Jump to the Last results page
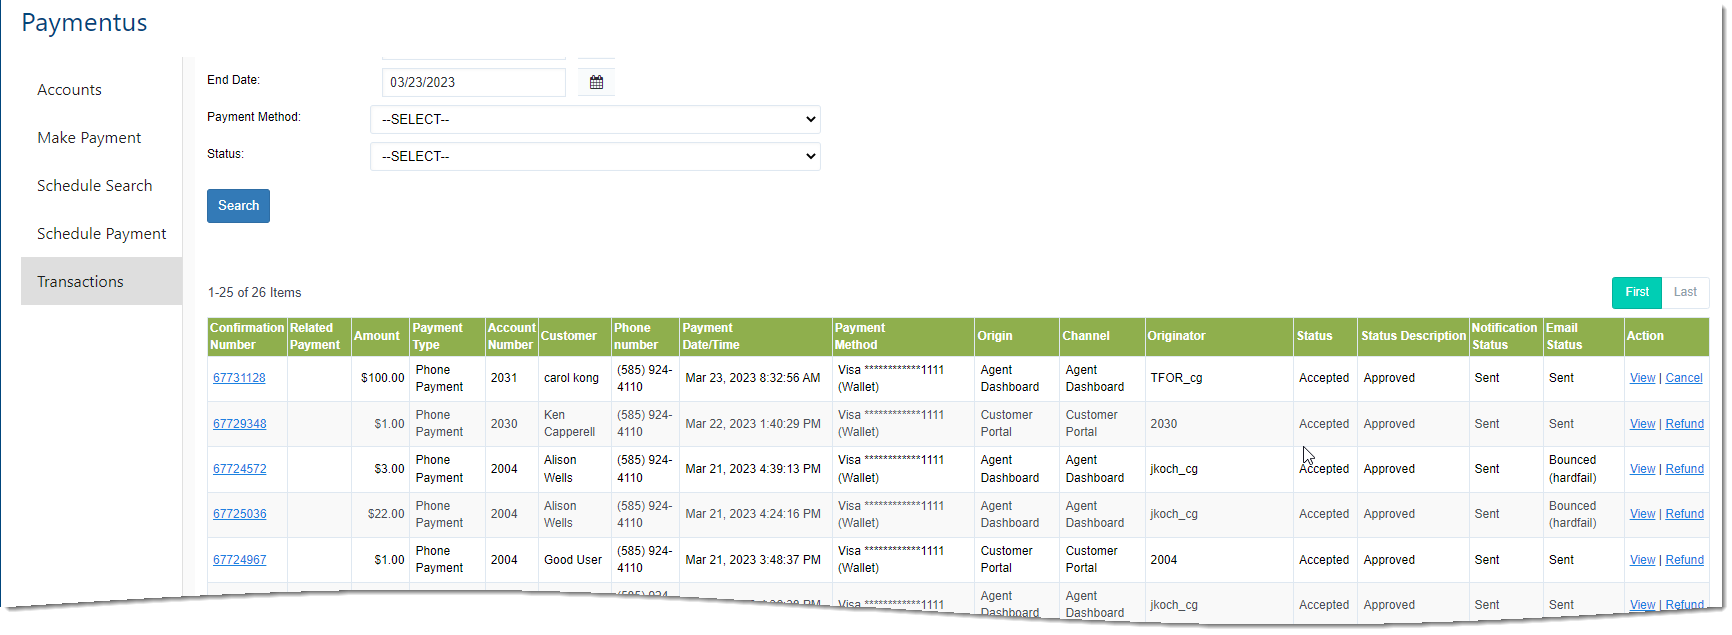 click(1685, 292)
